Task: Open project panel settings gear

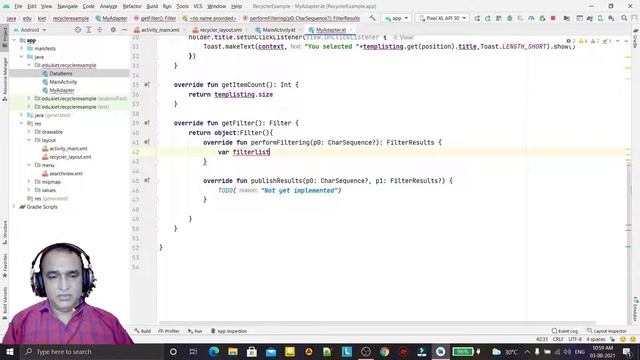Action: click(x=113, y=30)
